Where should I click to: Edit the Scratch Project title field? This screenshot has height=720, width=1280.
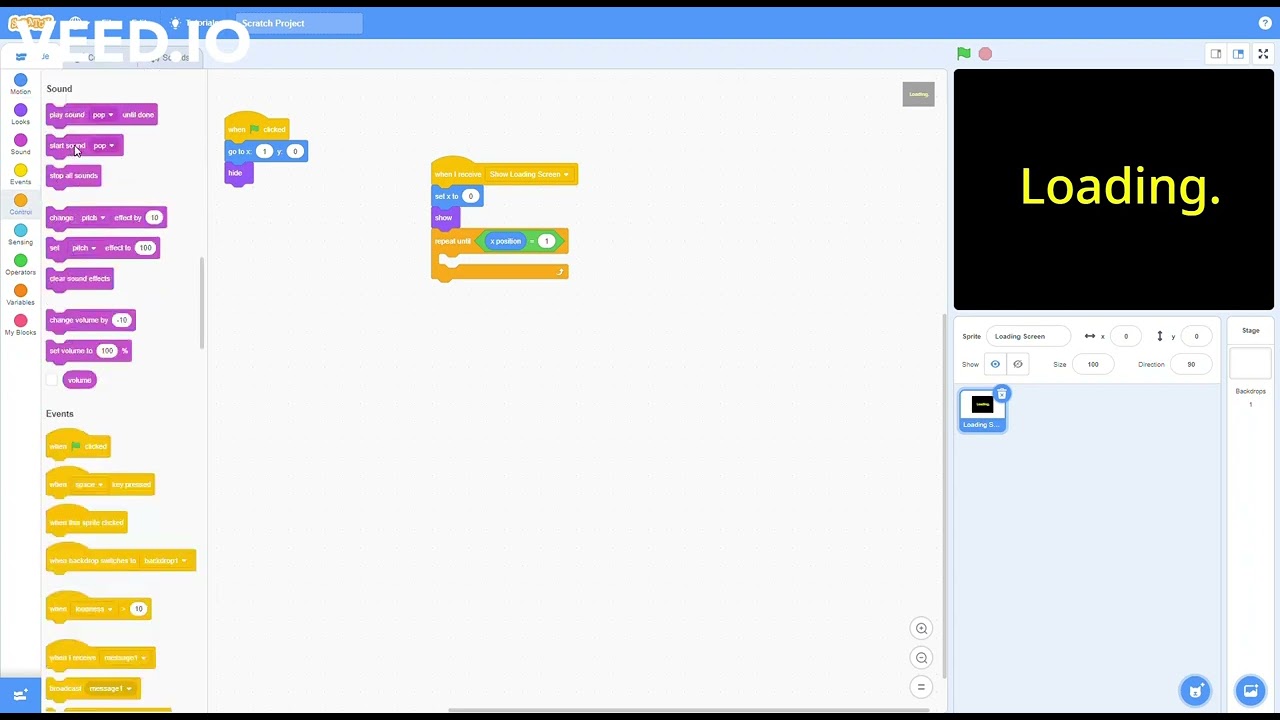click(x=299, y=23)
